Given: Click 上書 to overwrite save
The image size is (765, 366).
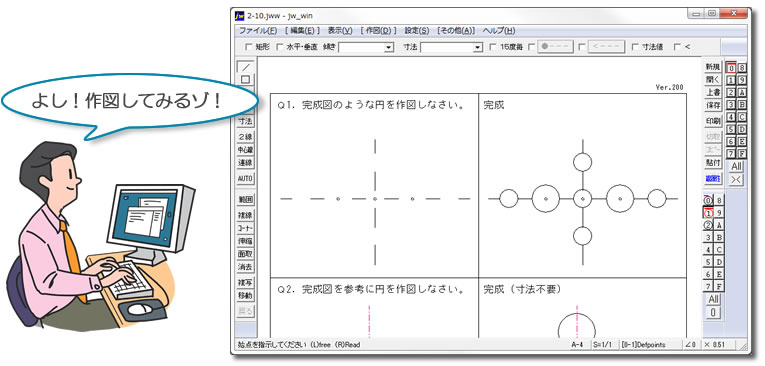Looking at the screenshot, I should [x=713, y=92].
